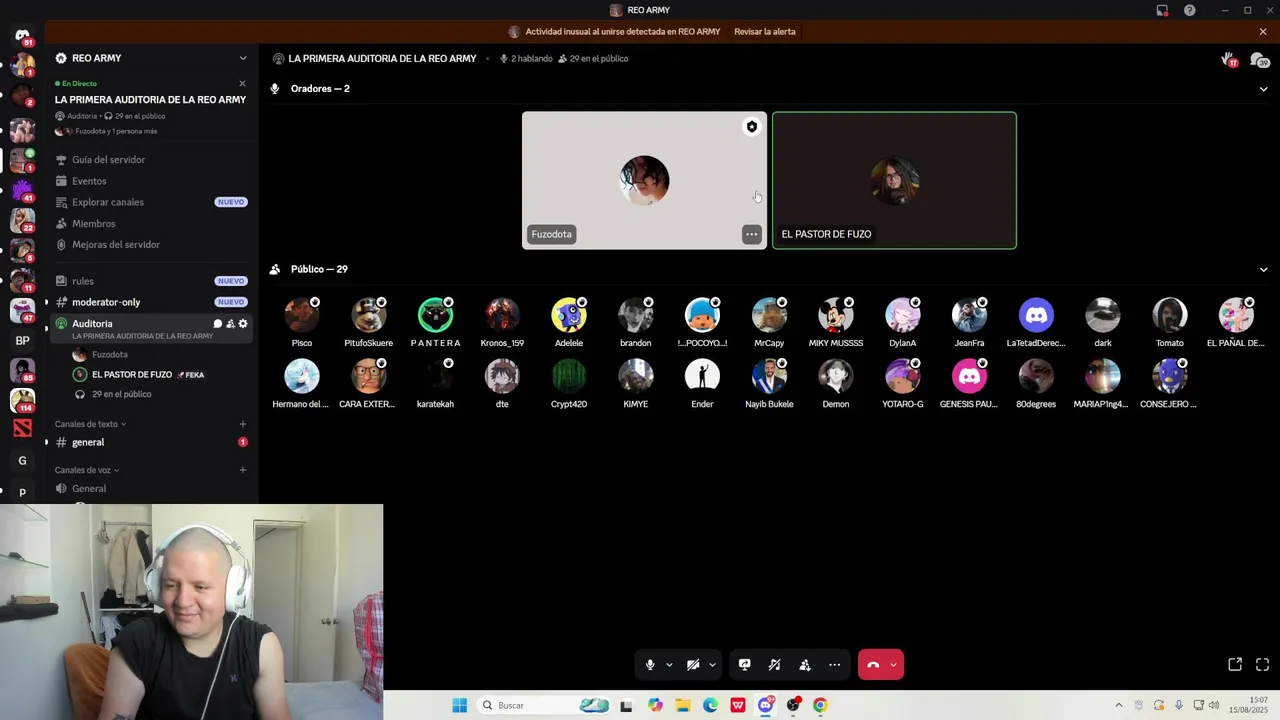
Task: Open Chrome from the taskbar
Action: click(820, 705)
